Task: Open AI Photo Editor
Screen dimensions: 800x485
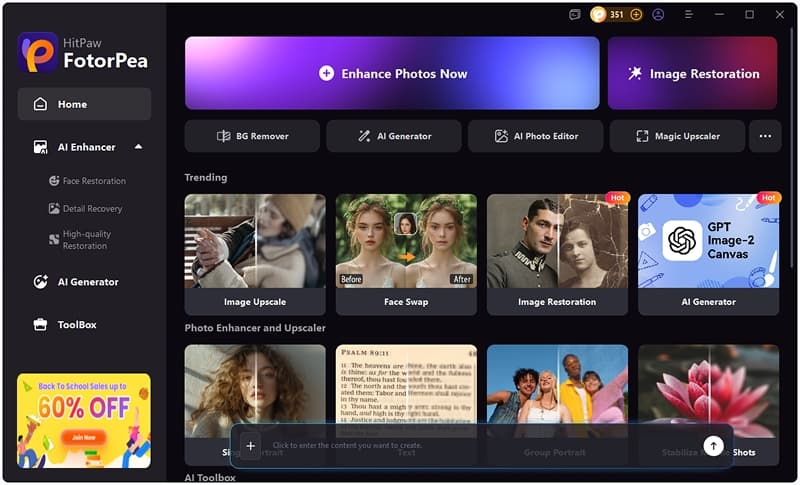Action: (536, 136)
